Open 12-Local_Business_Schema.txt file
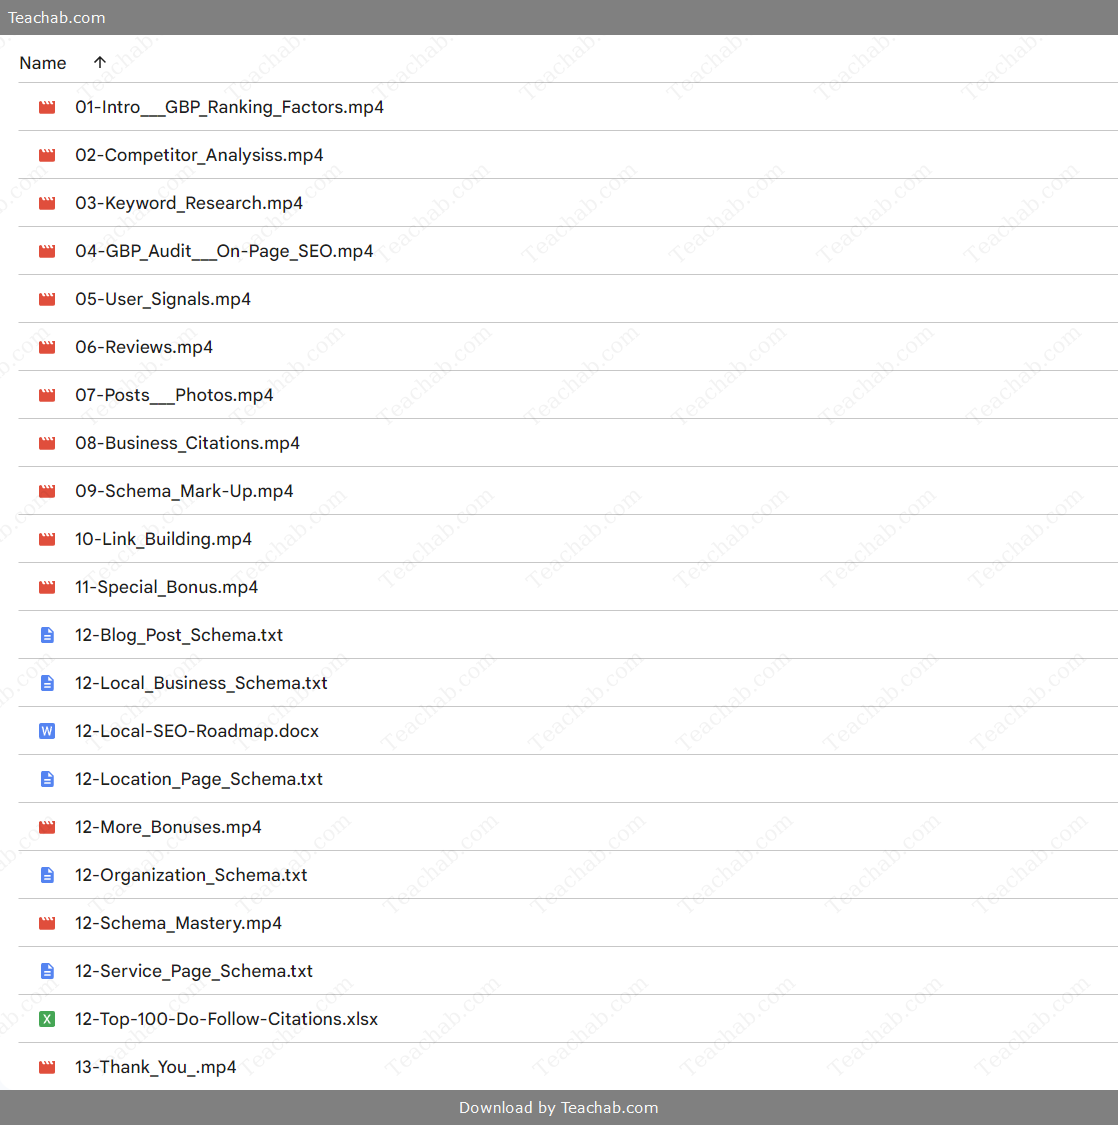Viewport: 1118px width, 1125px height. coord(201,683)
